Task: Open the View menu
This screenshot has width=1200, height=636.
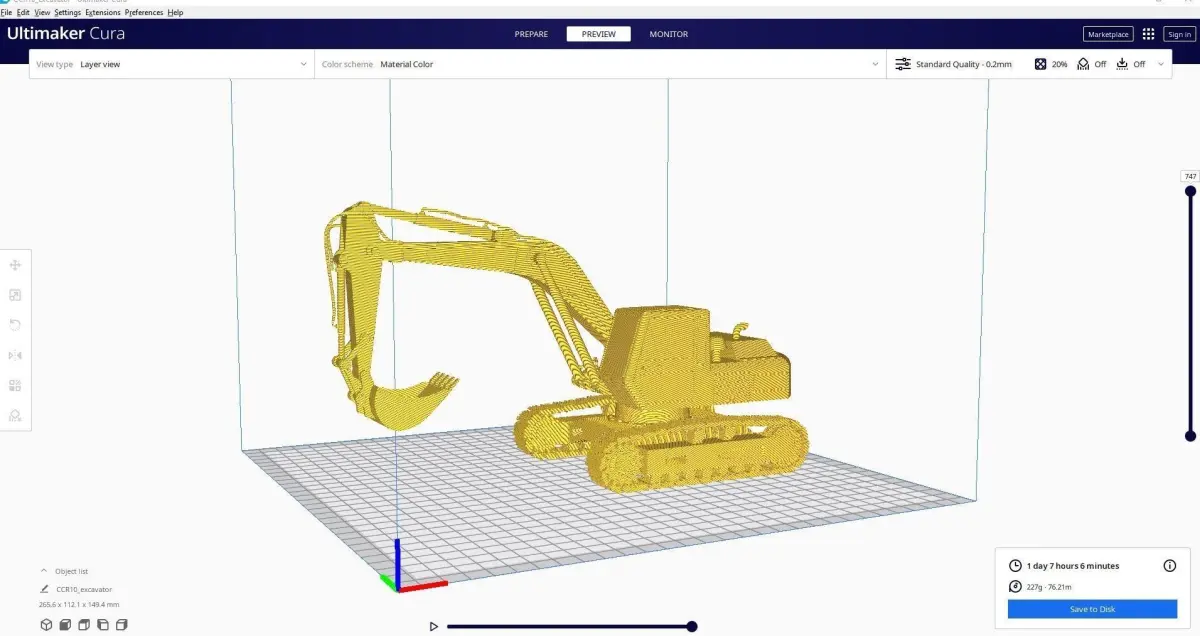Action: pos(42,13)
